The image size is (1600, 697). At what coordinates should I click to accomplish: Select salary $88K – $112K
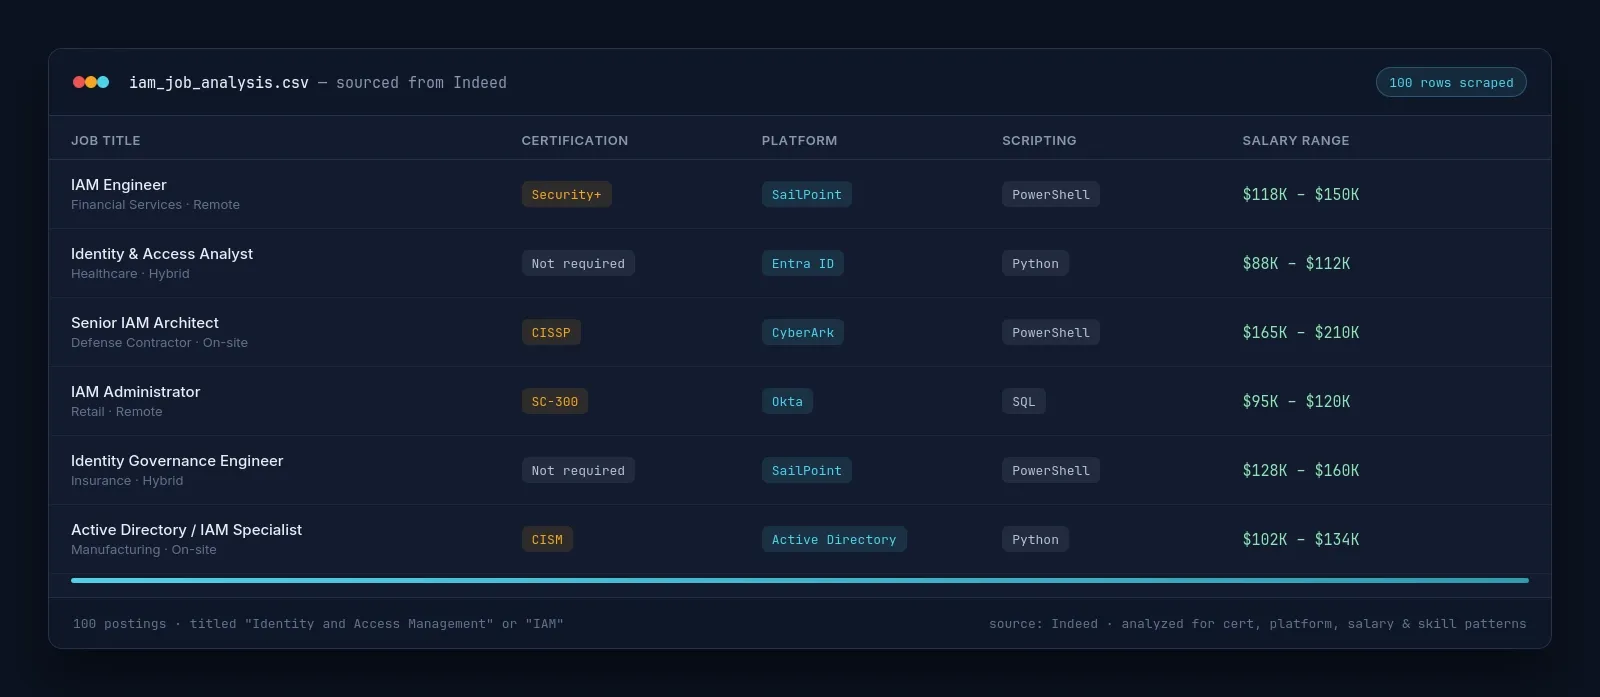tap(1296, 264)
